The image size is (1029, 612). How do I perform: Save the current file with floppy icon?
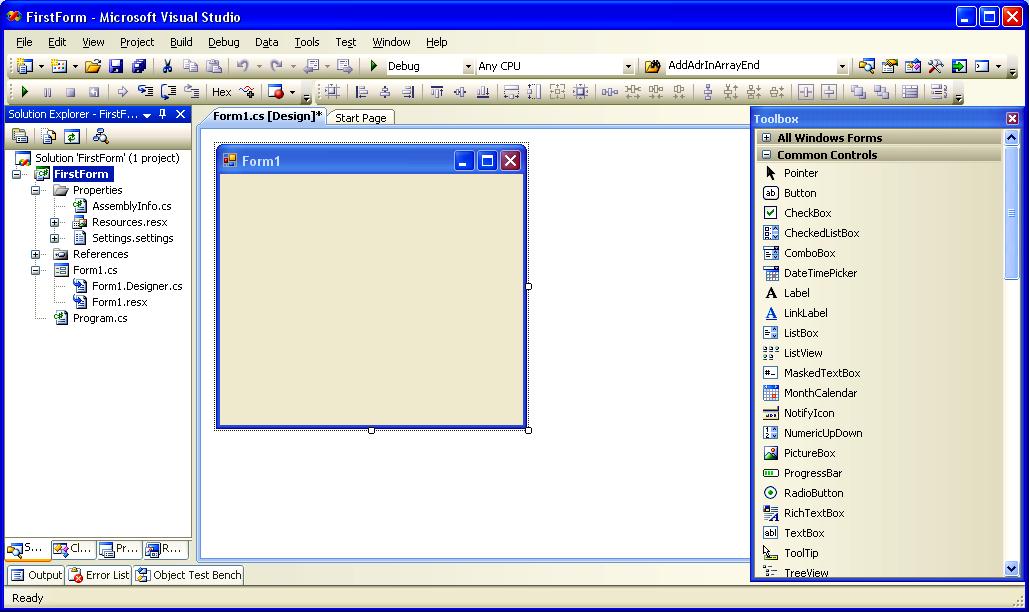[x=116, y=66]
